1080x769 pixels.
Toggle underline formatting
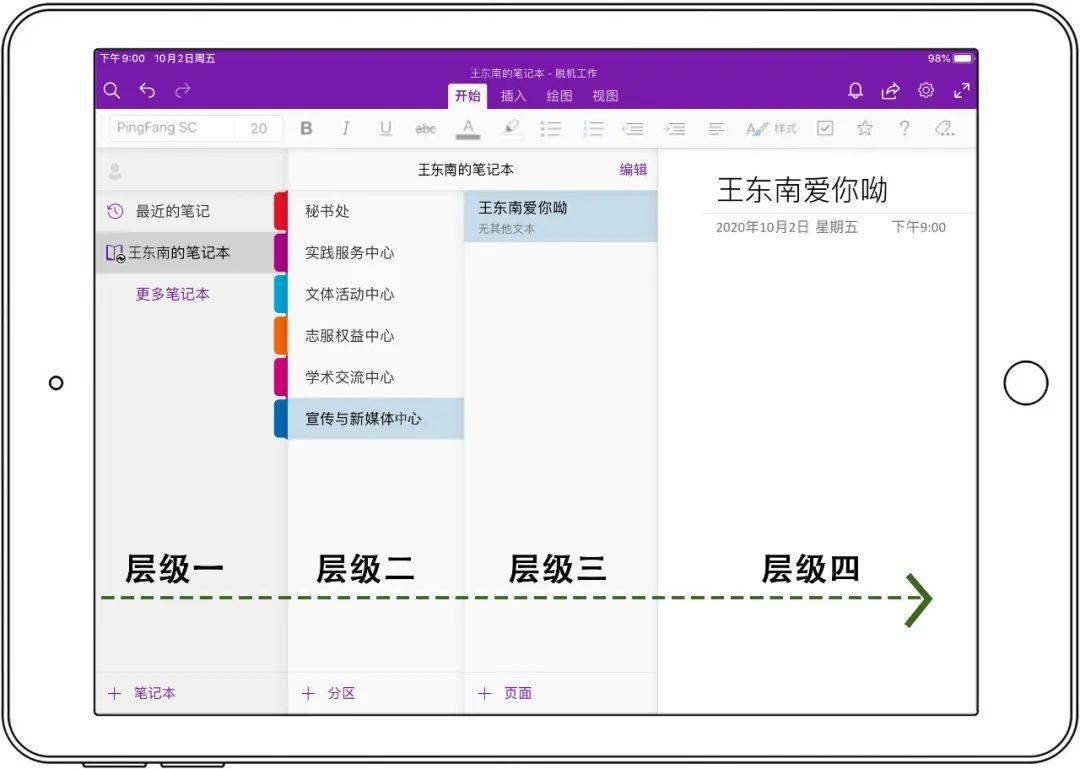point(386,128)
